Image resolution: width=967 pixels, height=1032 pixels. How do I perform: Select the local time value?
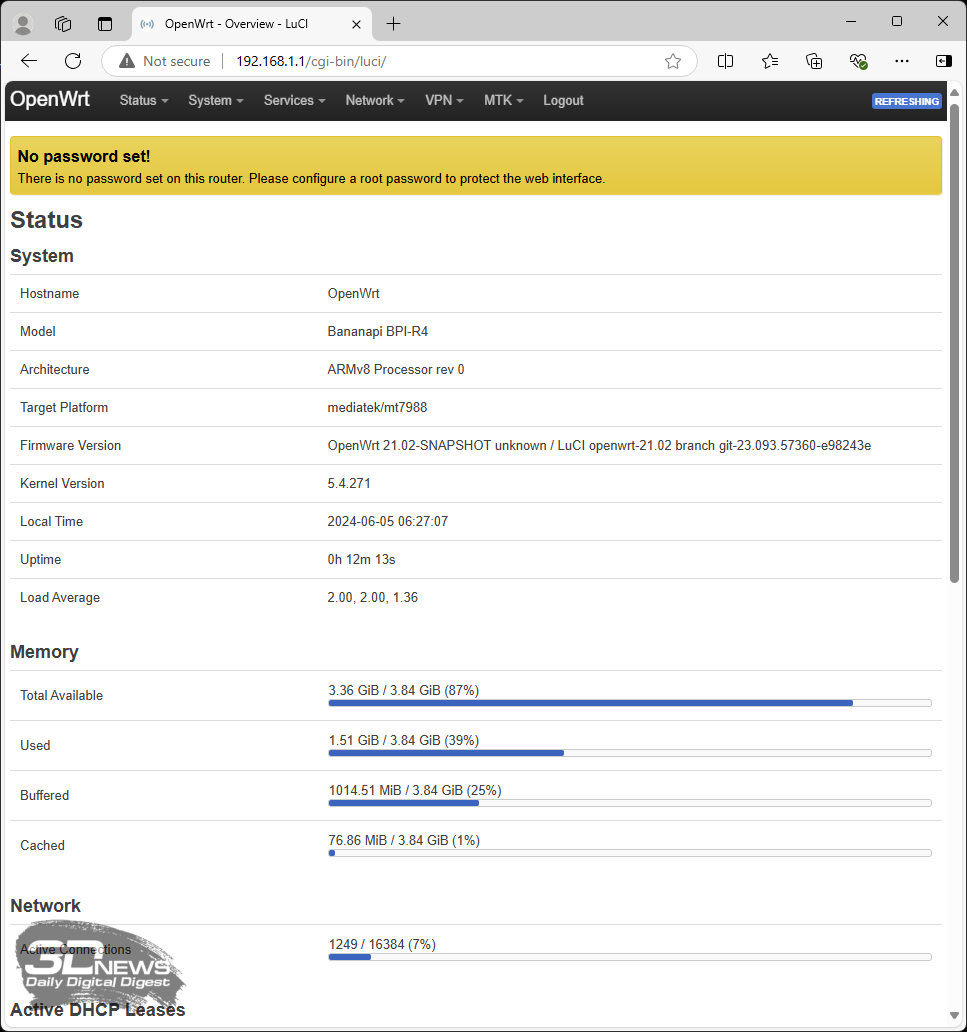coord(388,522)
